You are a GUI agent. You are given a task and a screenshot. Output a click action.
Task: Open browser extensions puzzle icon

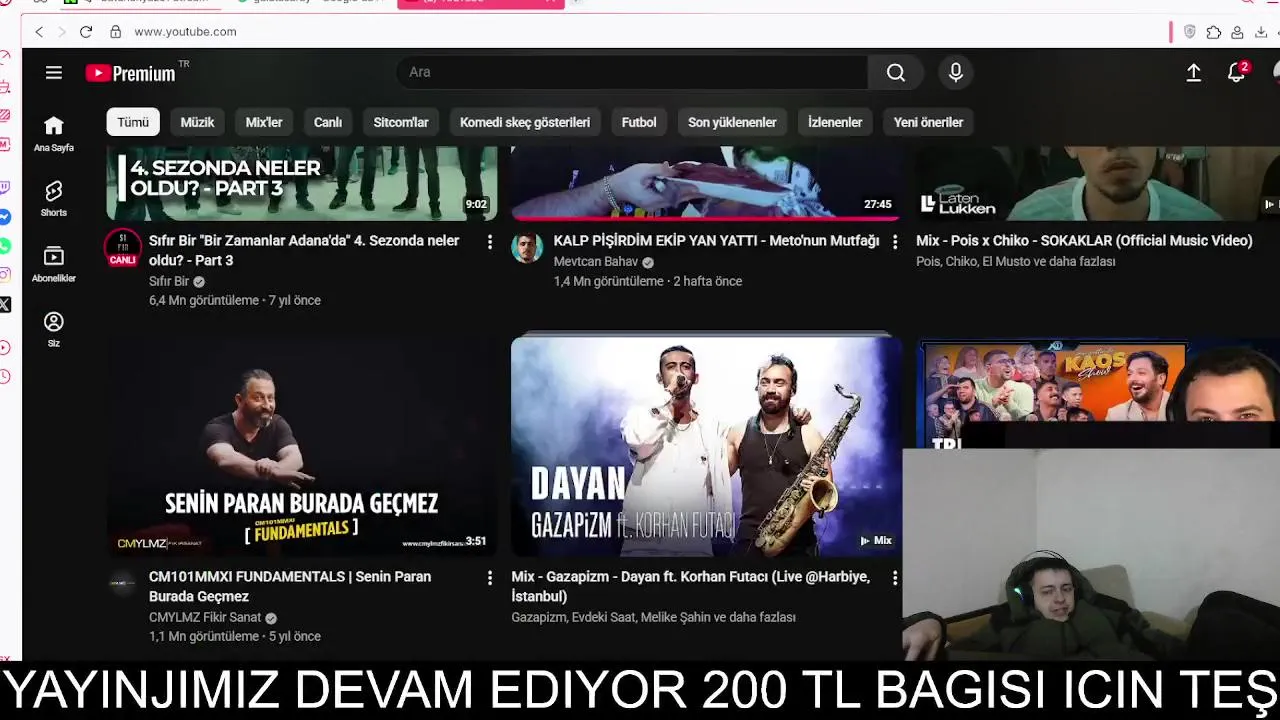[1213, 32]
